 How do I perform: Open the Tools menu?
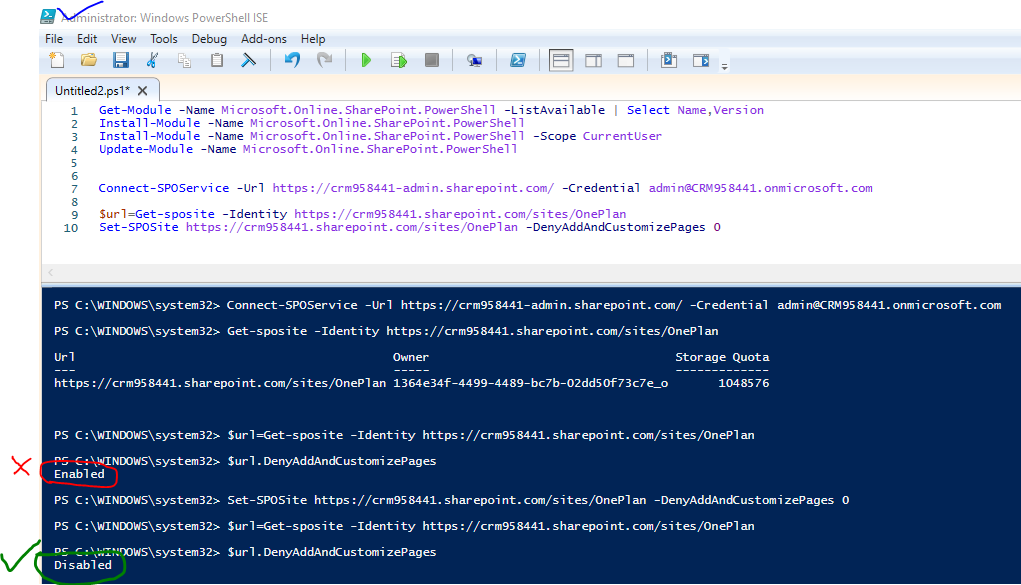163,39
